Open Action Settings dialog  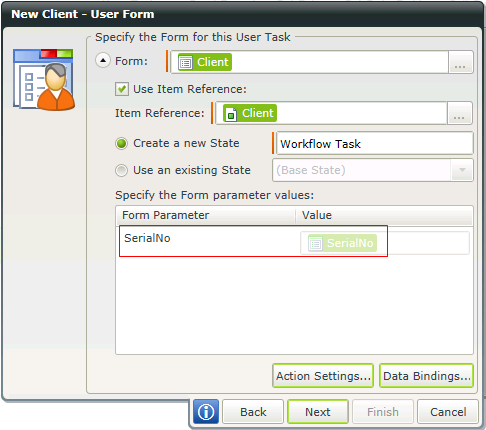323,376
